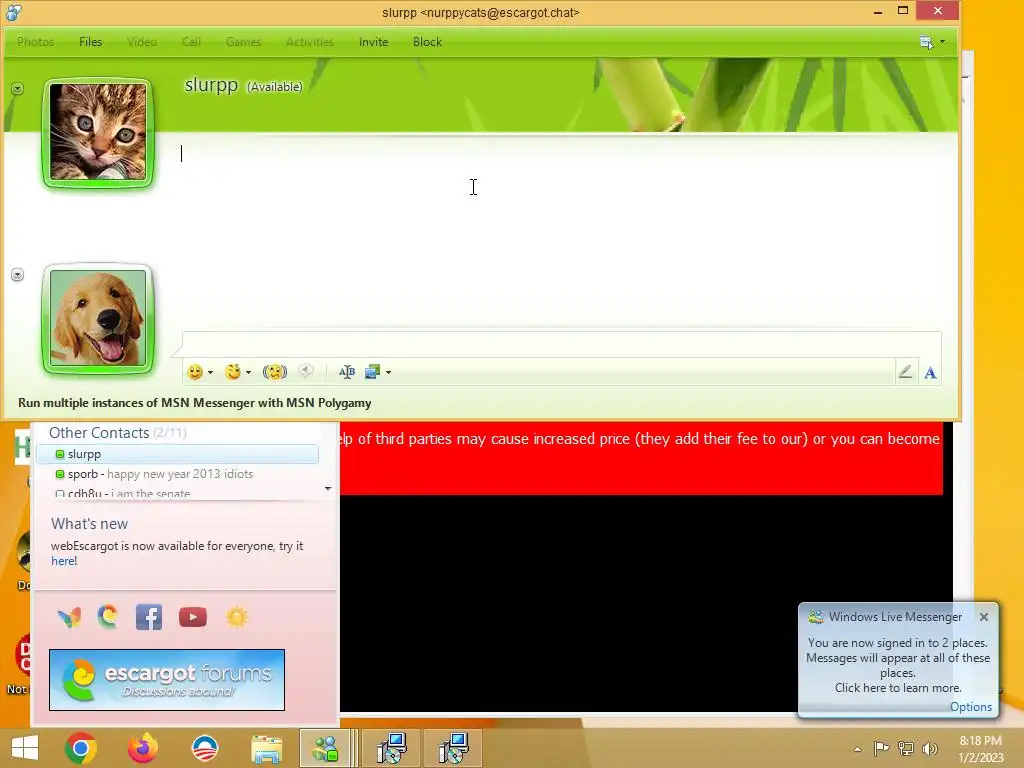Expand emoticon list dropdown arrow
Image resolution: width=1024 pixels, height=768 pixels.
[210, 373]
